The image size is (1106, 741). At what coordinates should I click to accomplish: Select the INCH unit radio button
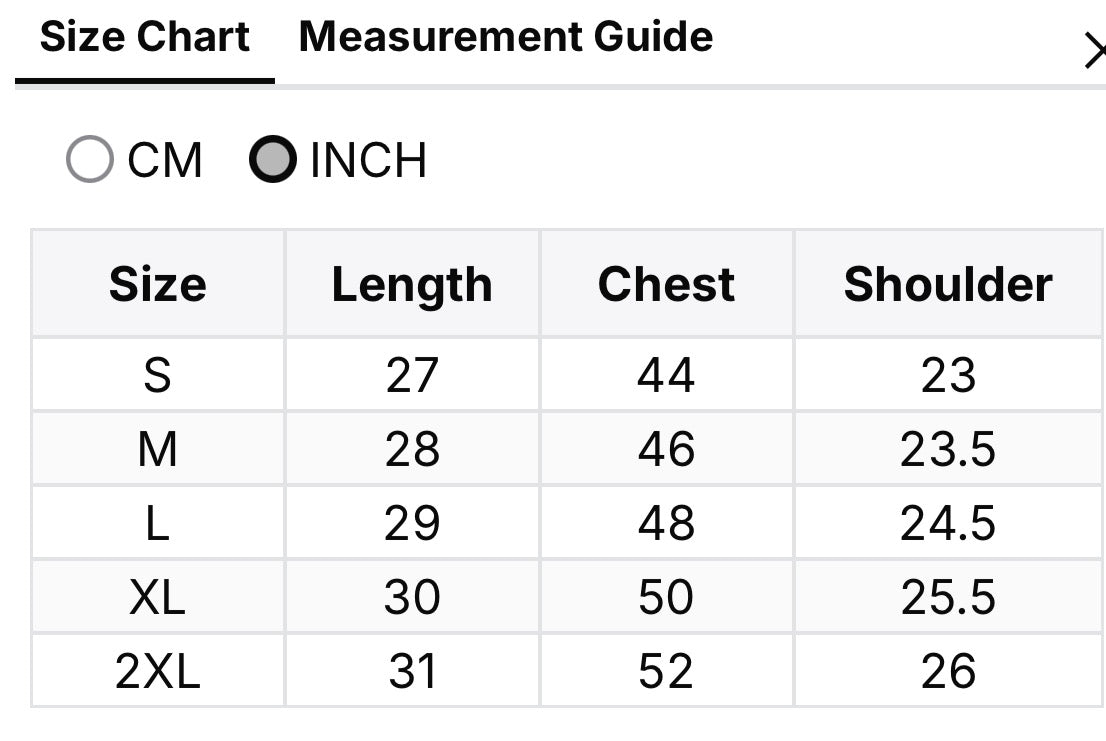tap(273, 159)
